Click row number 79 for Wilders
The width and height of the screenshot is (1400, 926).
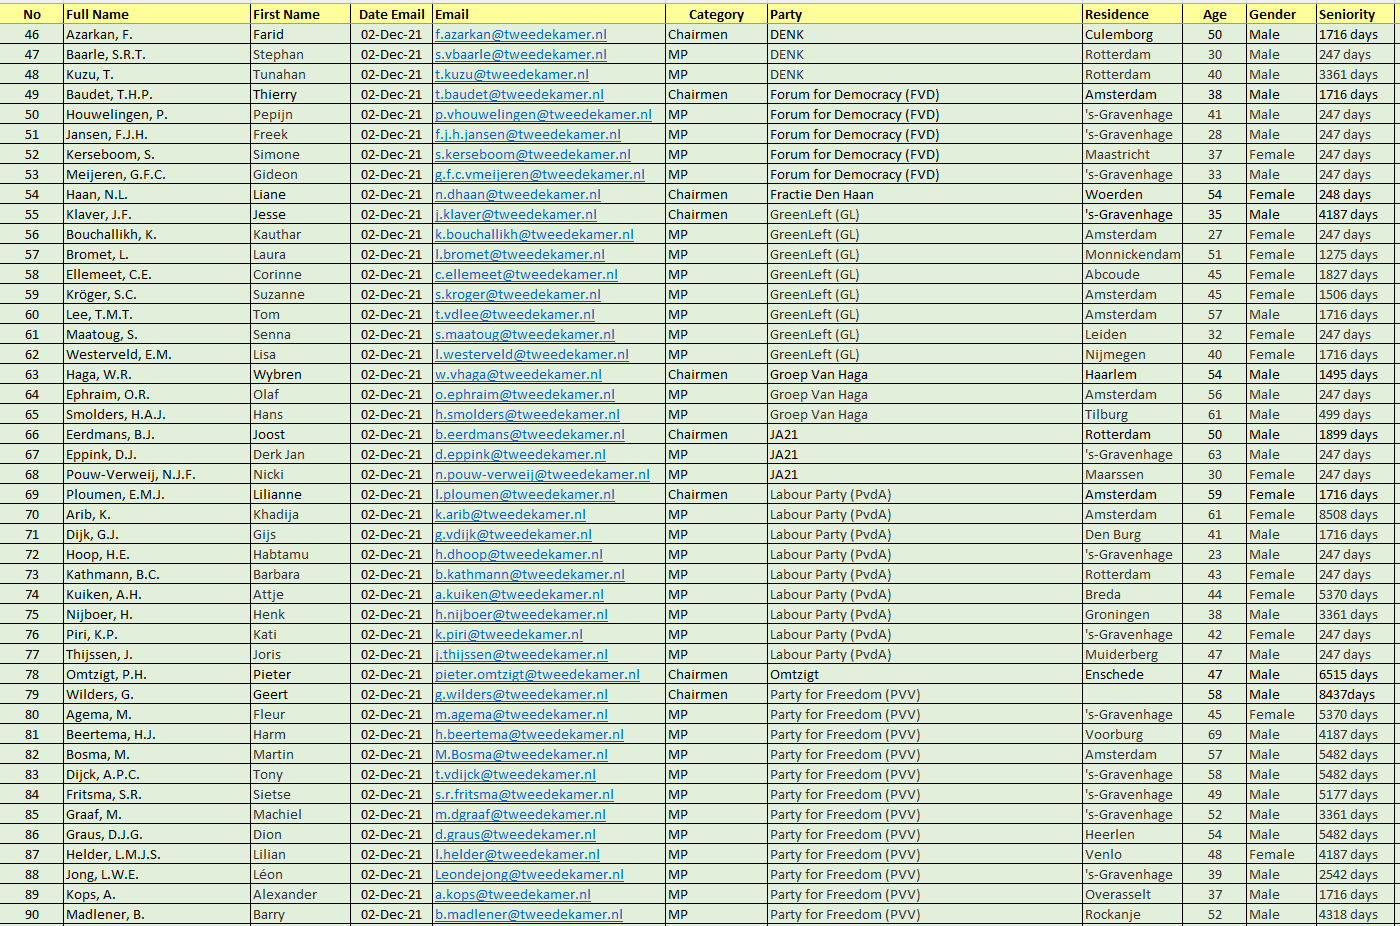[32, 694]
